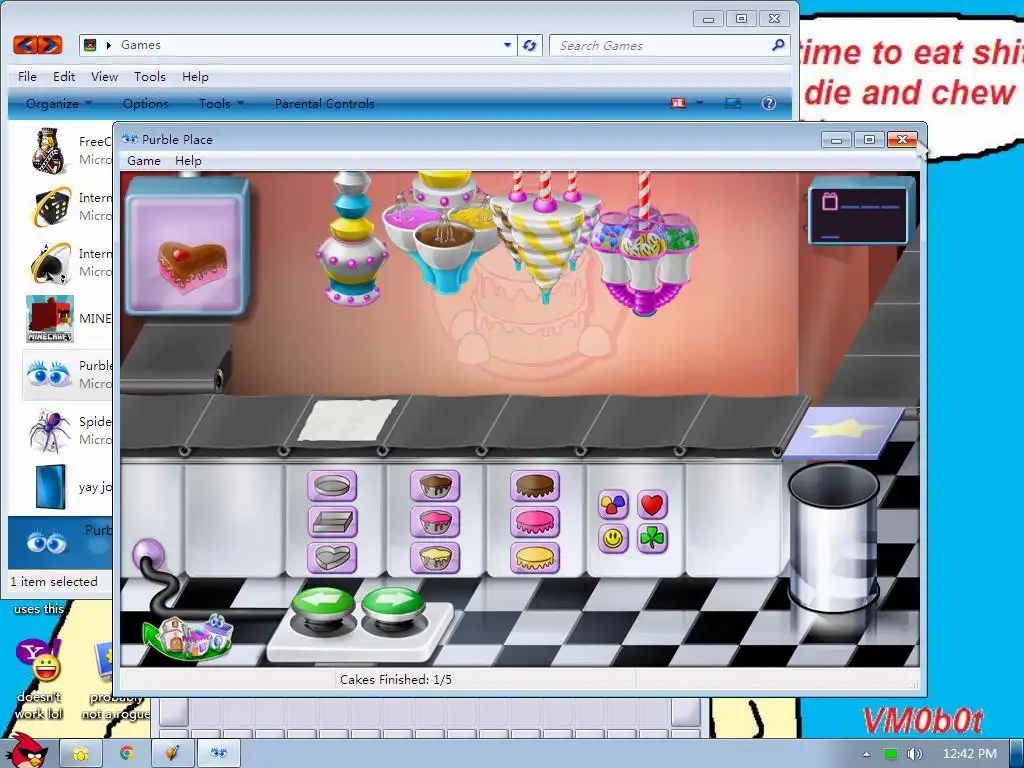Refresh the Games folder view
The width and height of the screenshot is (1024, 768).
click(x=530, y=45)
